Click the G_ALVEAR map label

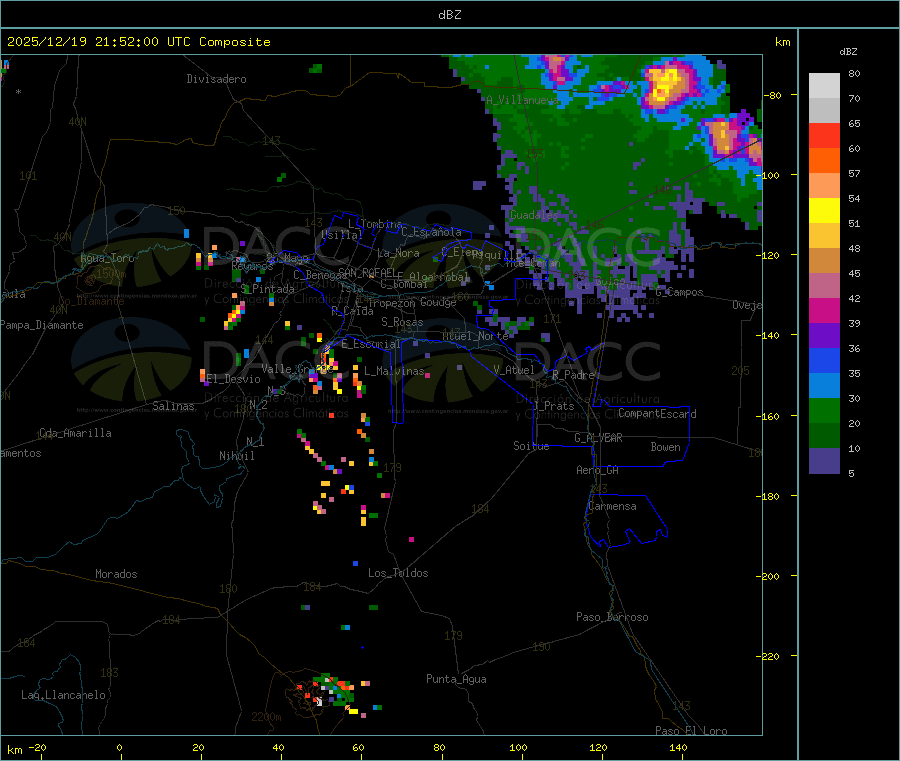pos(598,438)
